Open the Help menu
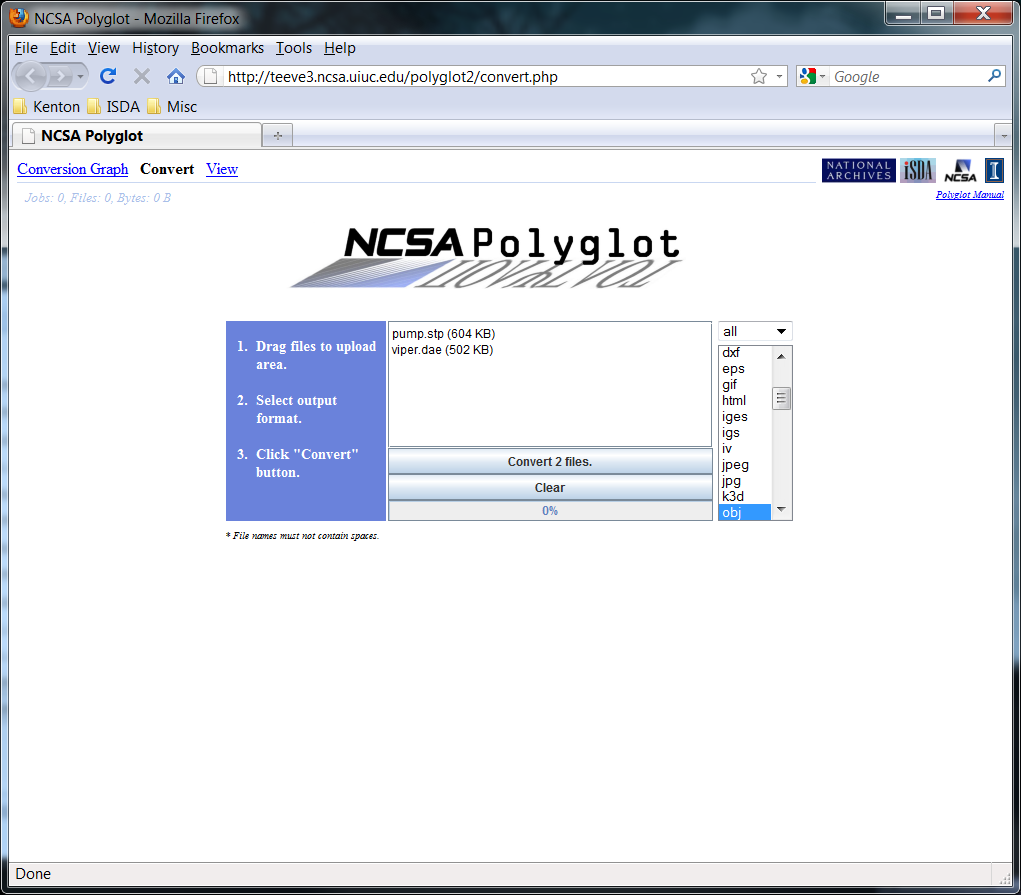This screenshot has width=1021, height=895. (340, 48)
